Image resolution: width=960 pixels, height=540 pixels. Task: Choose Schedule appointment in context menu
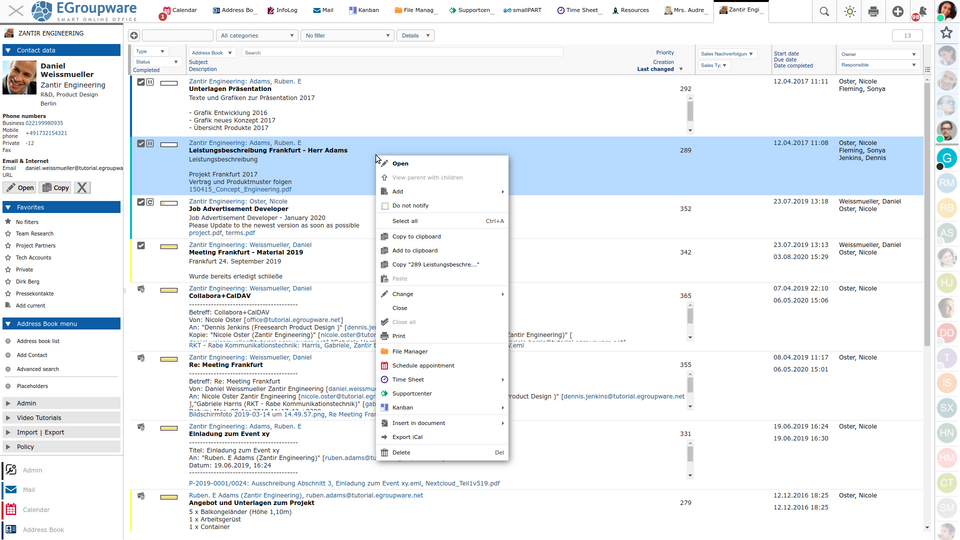click(x=442, y=366)
